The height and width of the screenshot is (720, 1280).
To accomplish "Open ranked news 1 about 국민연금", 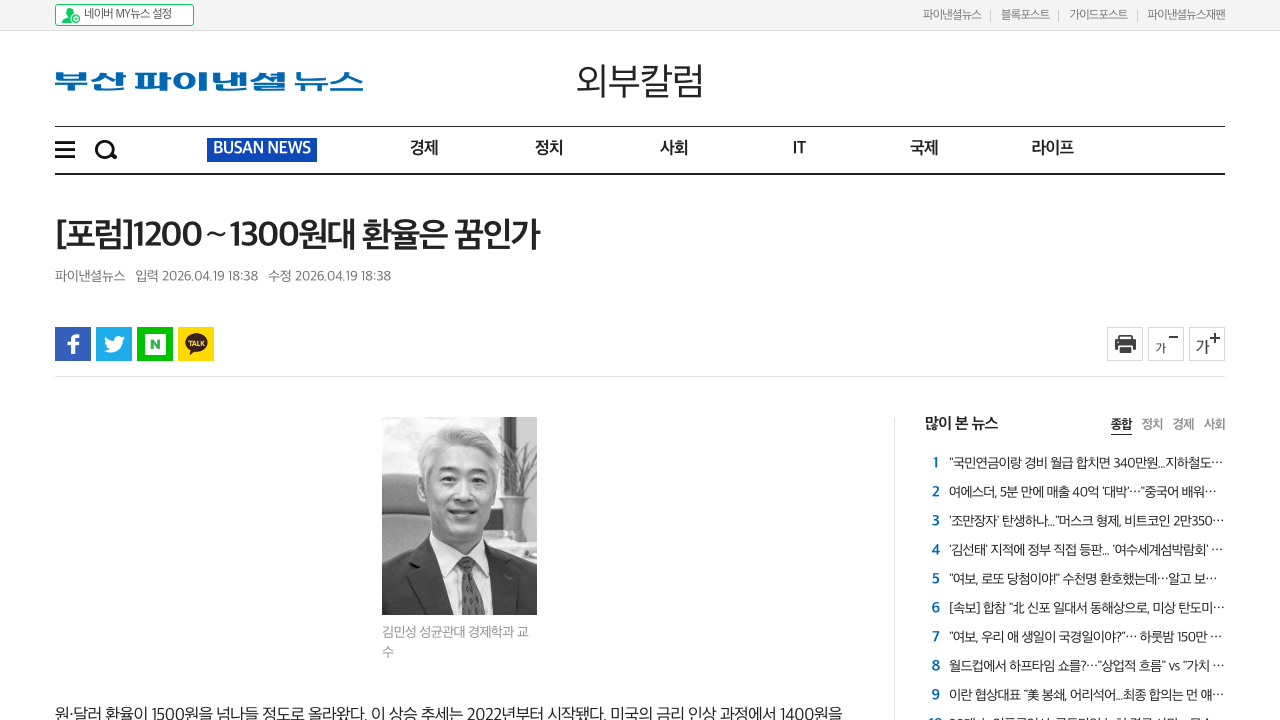I will click(x=1086, y=463).
